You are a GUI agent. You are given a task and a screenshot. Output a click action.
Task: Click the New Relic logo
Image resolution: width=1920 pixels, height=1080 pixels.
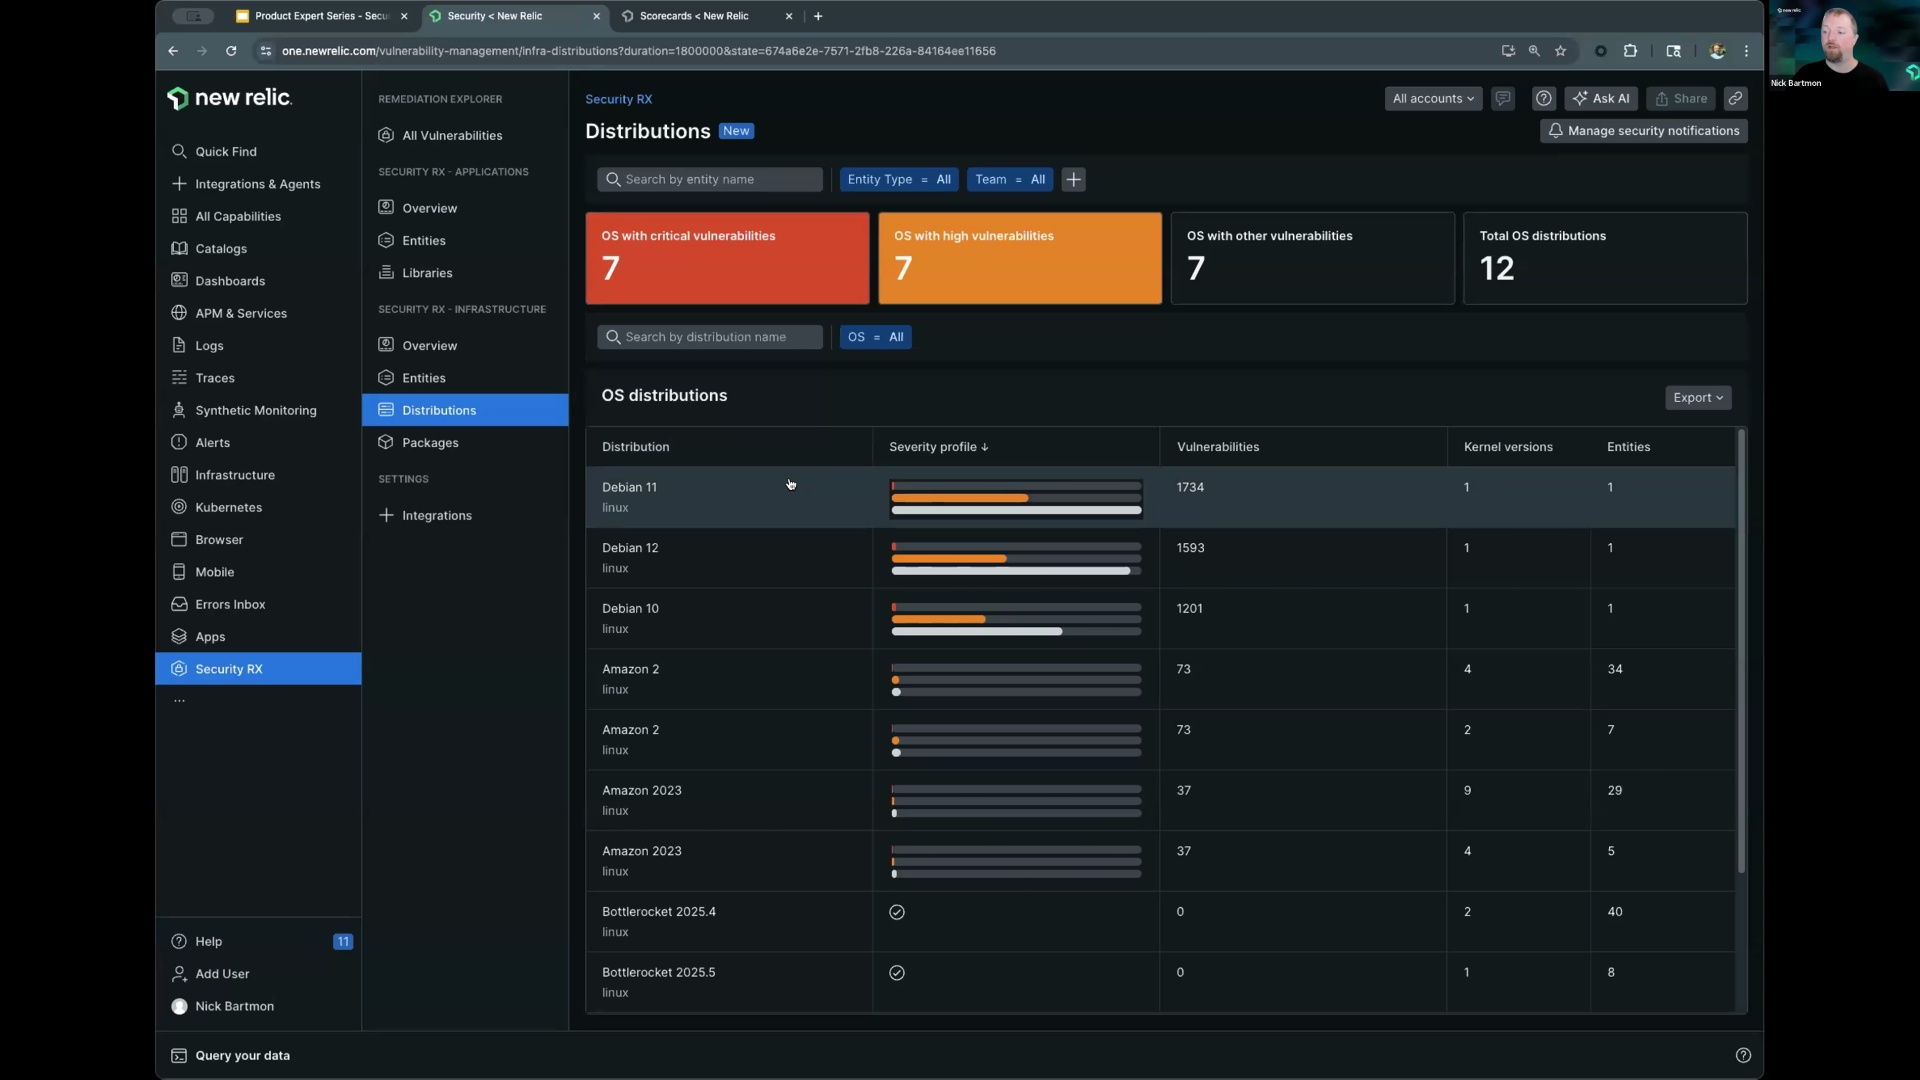pos(229,98)
